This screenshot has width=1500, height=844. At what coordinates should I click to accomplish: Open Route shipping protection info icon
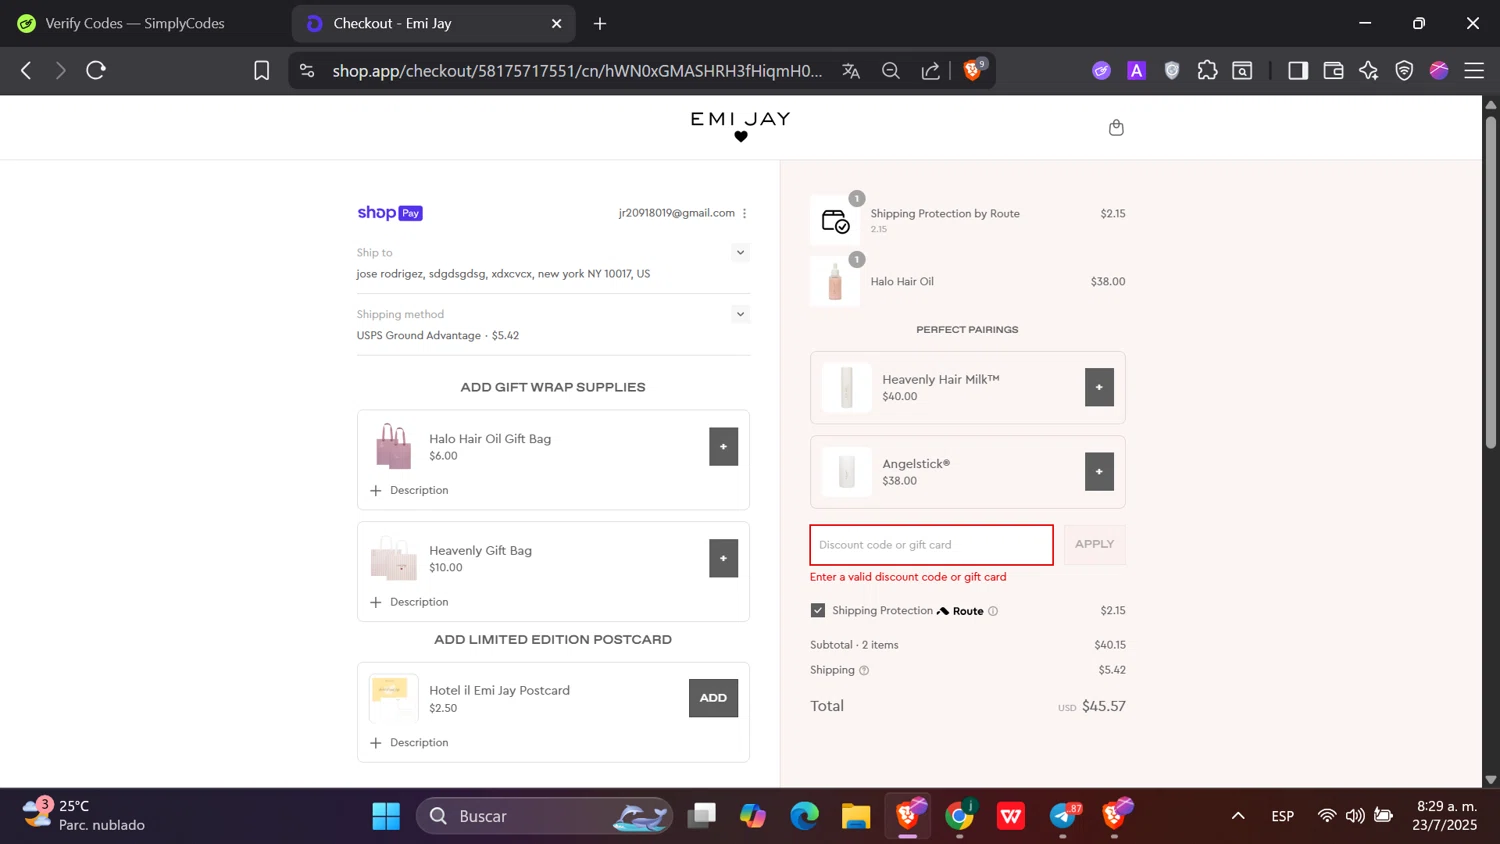pos(993,611)
